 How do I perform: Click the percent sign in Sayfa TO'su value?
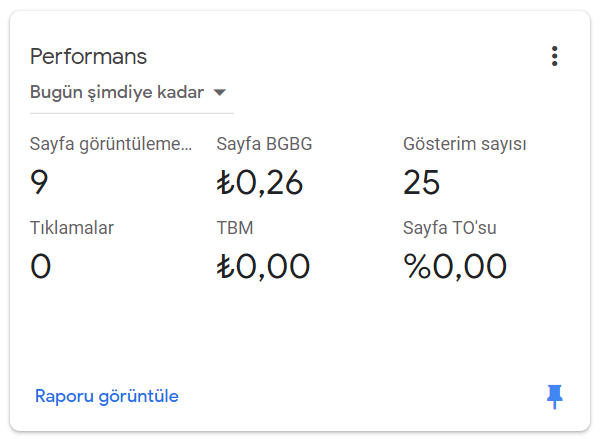pyautogui.click(x=417, y=266)
